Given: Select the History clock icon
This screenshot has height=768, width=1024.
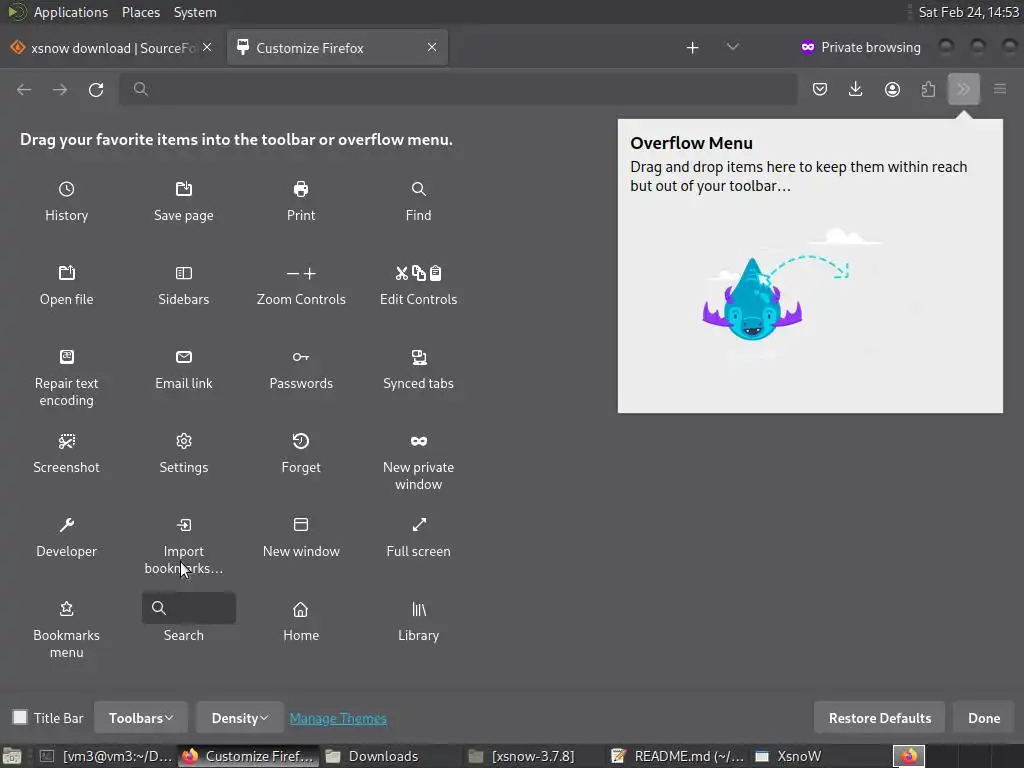Looking at the screenshot, I should 67,189.
